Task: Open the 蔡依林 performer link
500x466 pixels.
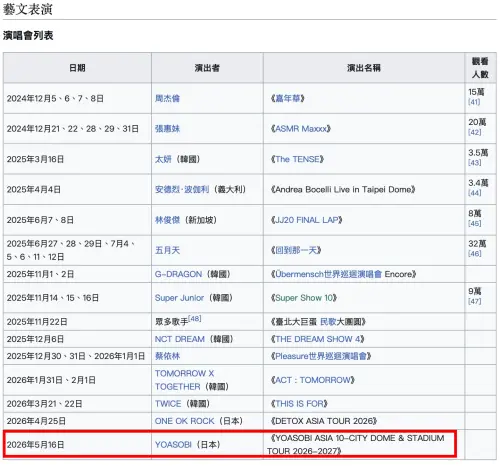Action: click(x=167, y=356)
